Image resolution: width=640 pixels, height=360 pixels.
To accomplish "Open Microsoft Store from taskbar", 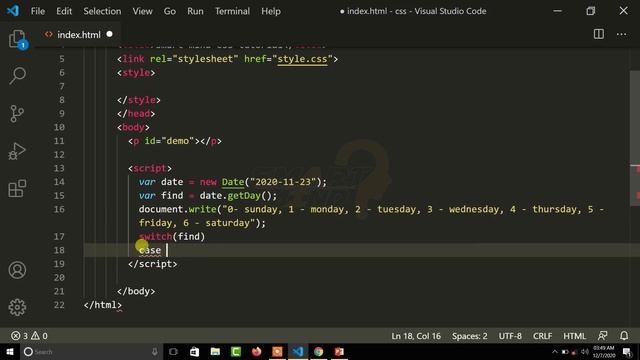I will 194,351.
